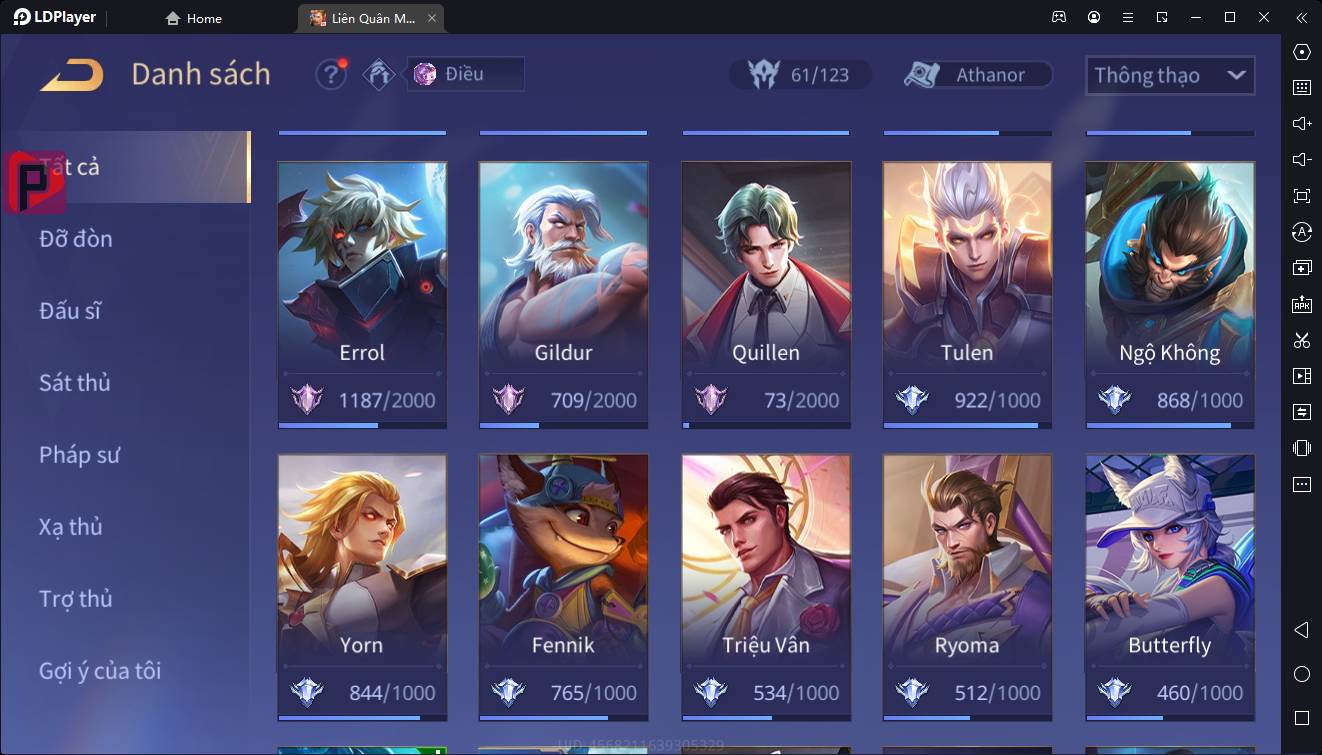Select the Sát thủ category

point(75,382)
